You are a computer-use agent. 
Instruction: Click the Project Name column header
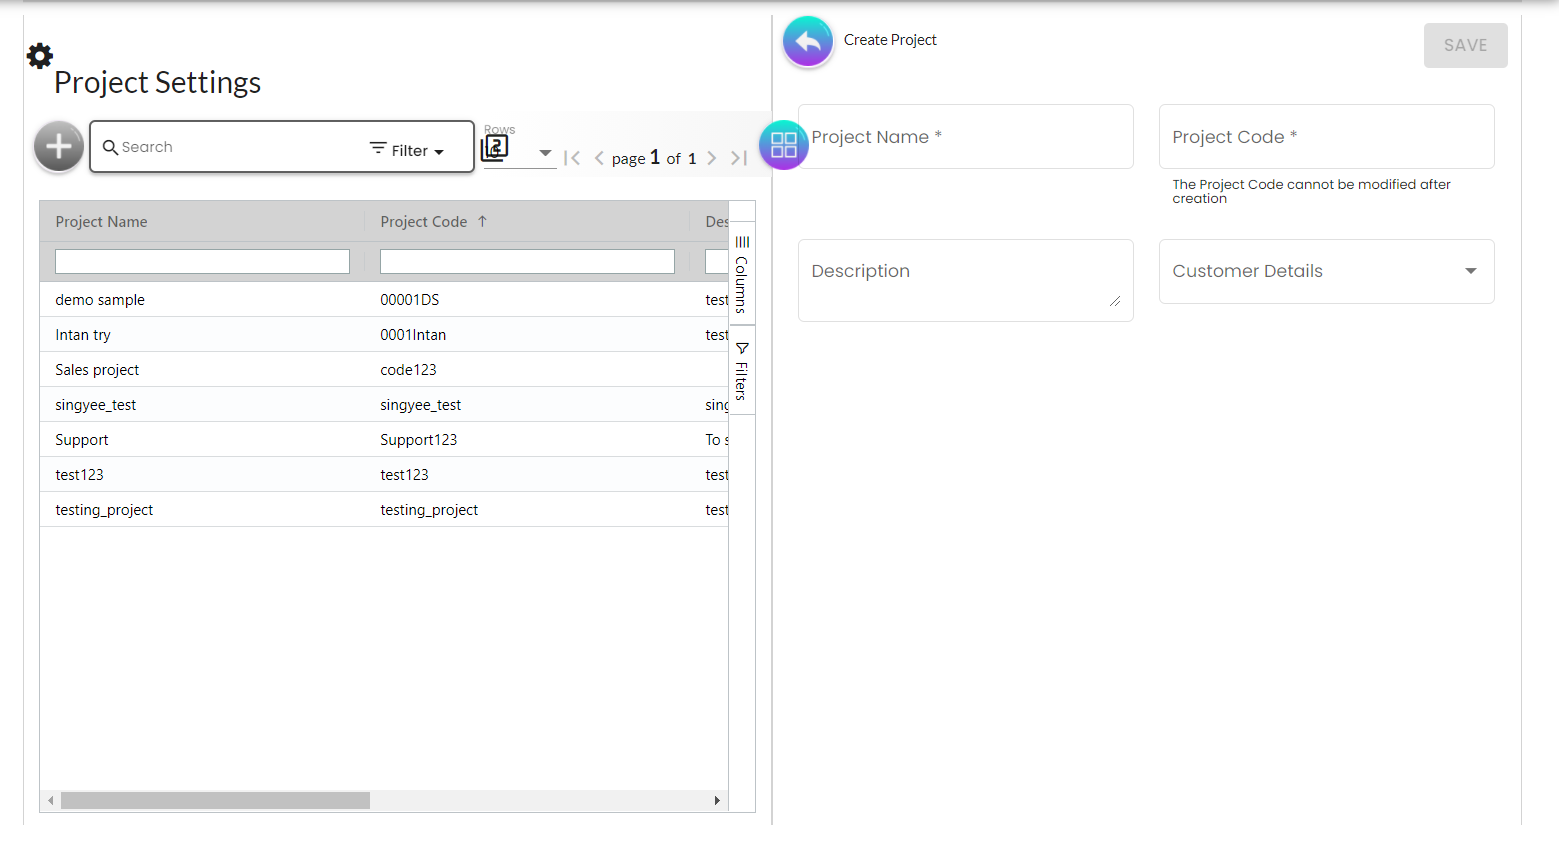(102, 222)
